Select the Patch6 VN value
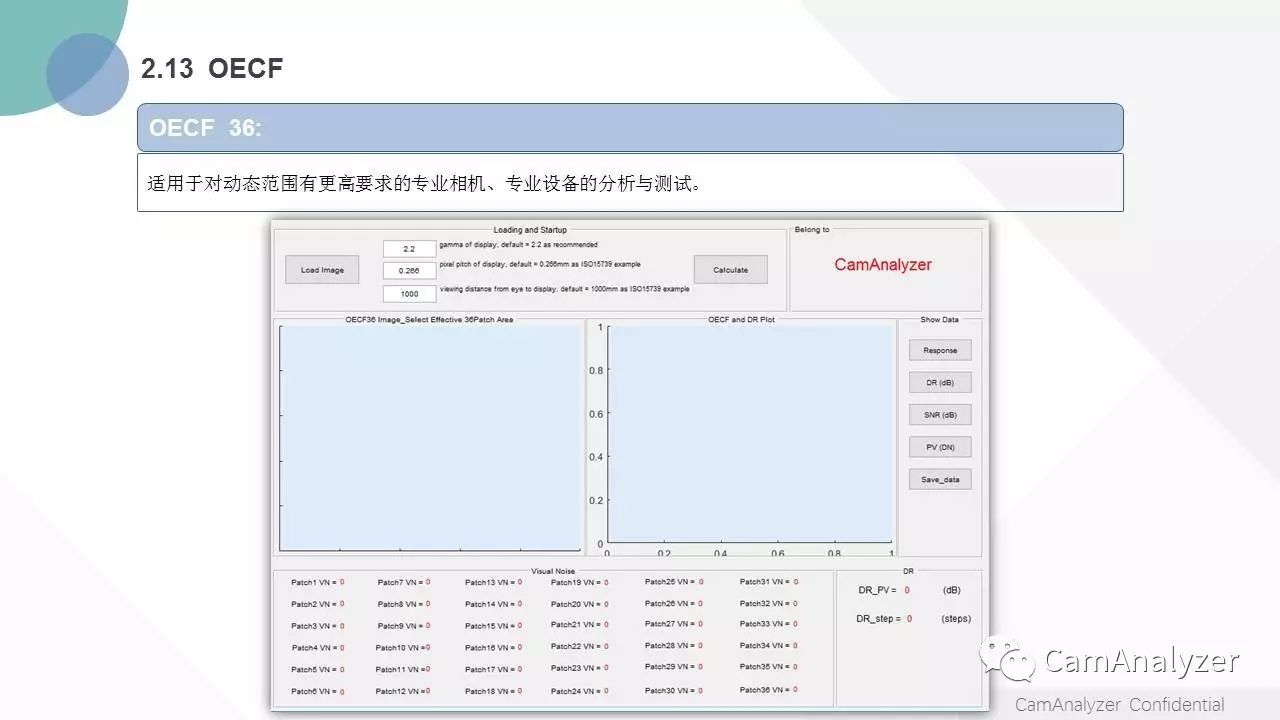Screen dimensions: 1280x720 click(x=342, y=691)
